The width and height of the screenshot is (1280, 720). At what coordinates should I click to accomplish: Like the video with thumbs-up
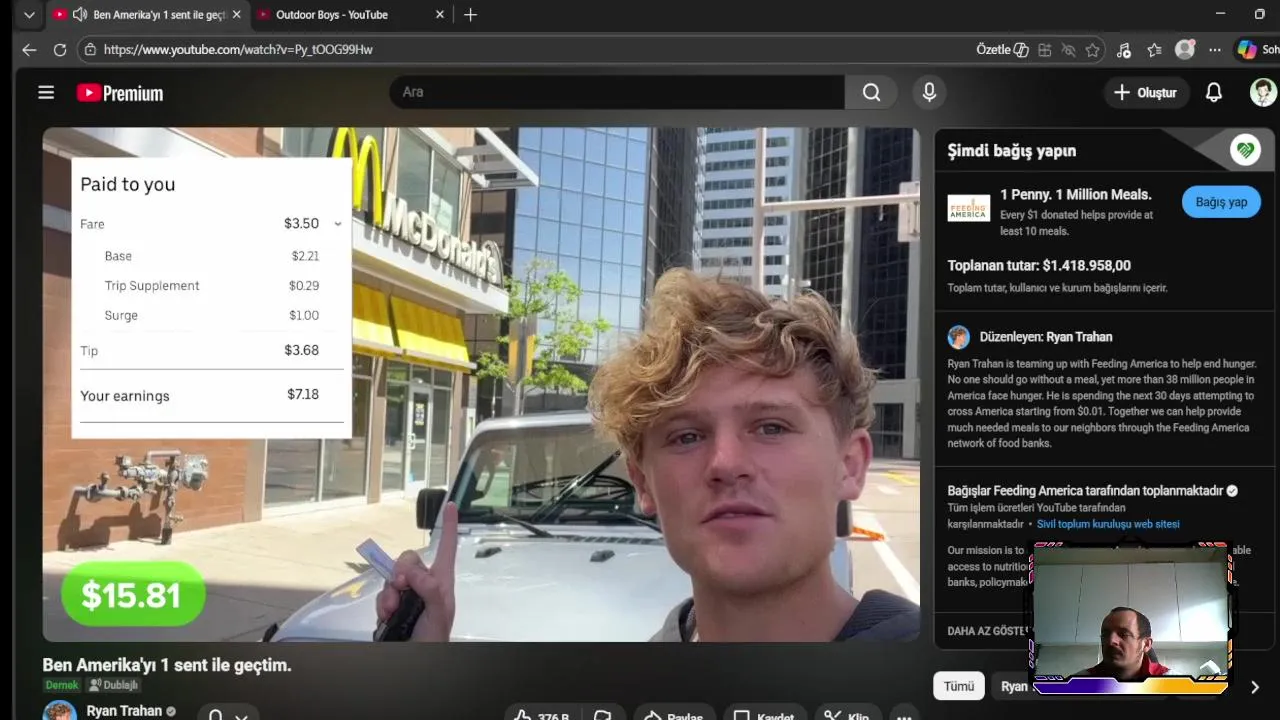[x=540, y=716]
